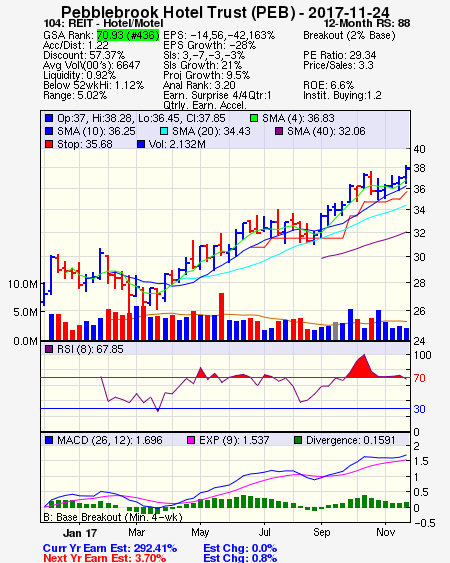450x563 pixels.
Task: Click the 'Earn. Surprise 4/4Qtr:1' text
Action: coord(217,96)
